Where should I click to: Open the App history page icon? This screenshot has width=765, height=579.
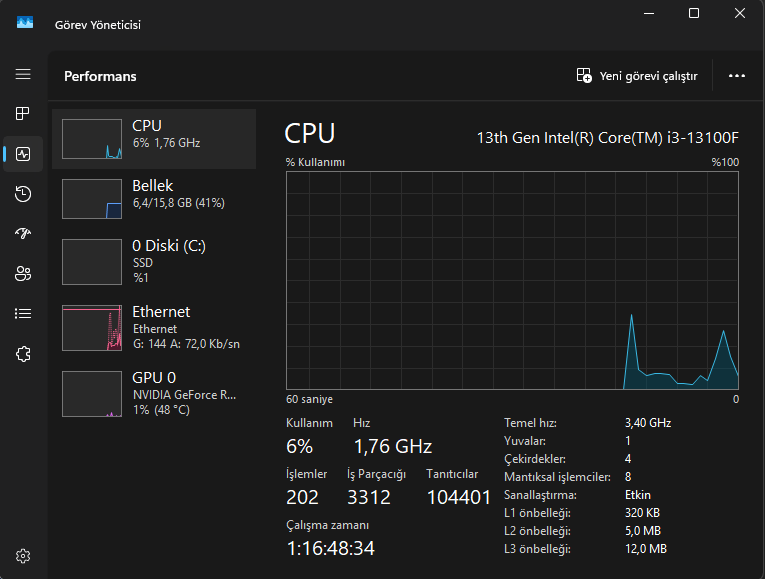pyautogui.click(x=23, y=194)
